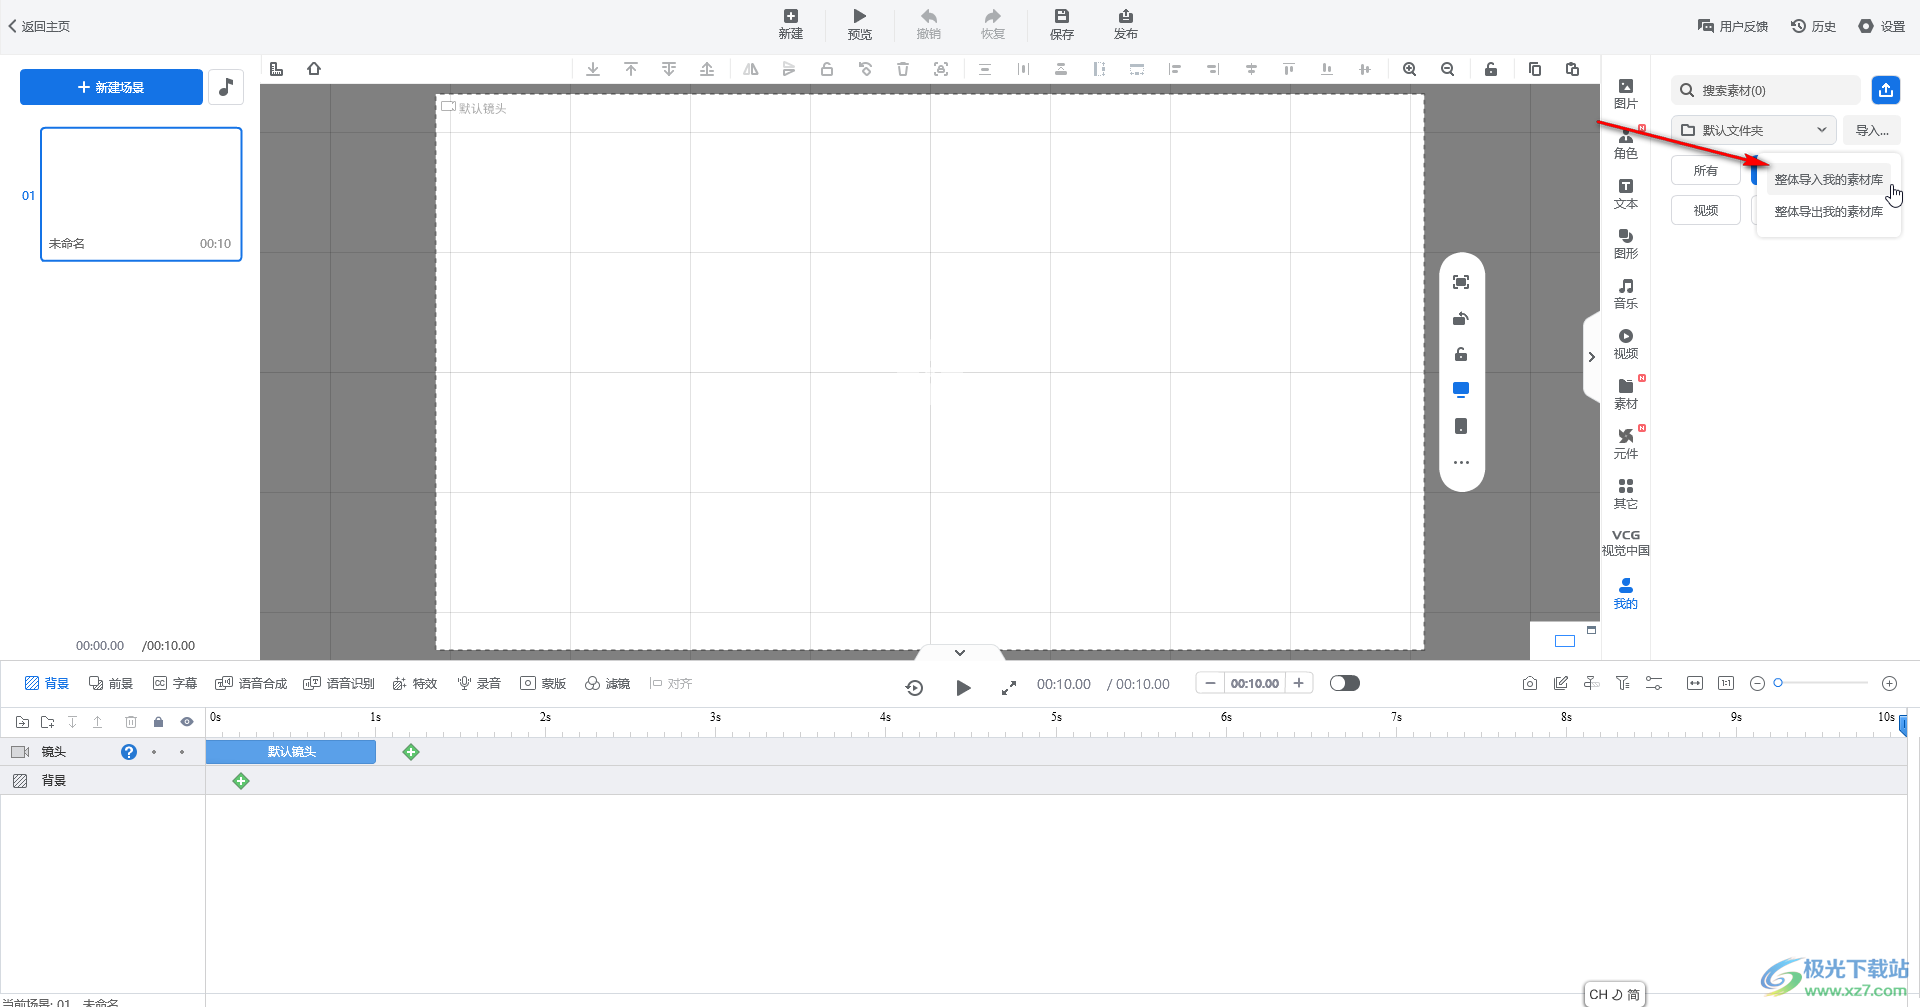The width and height of the screenshot is (1920, 1007).
Task: Click the fit-to-screen icon in floating bar
Action: click(x=1461, y=282)
